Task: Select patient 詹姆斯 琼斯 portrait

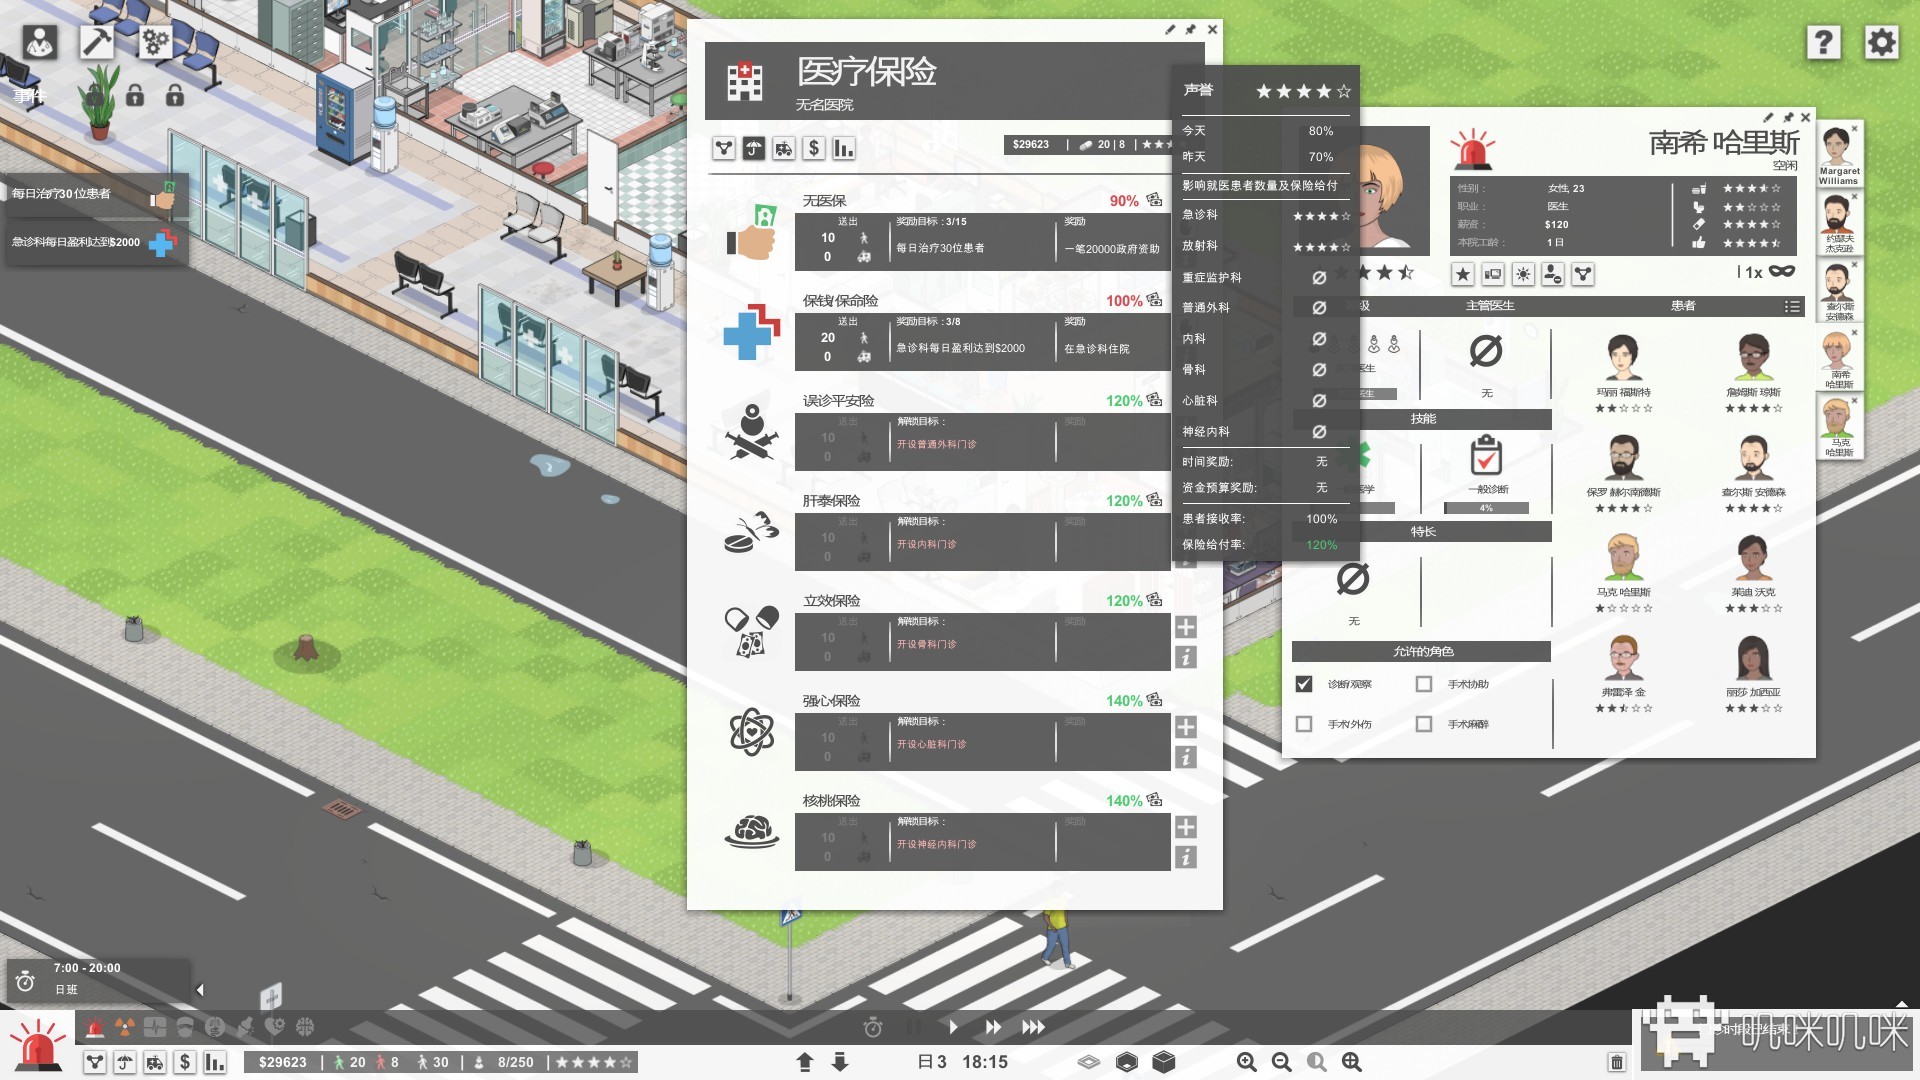Action: pyautogui.click(x=1753, y=358)
